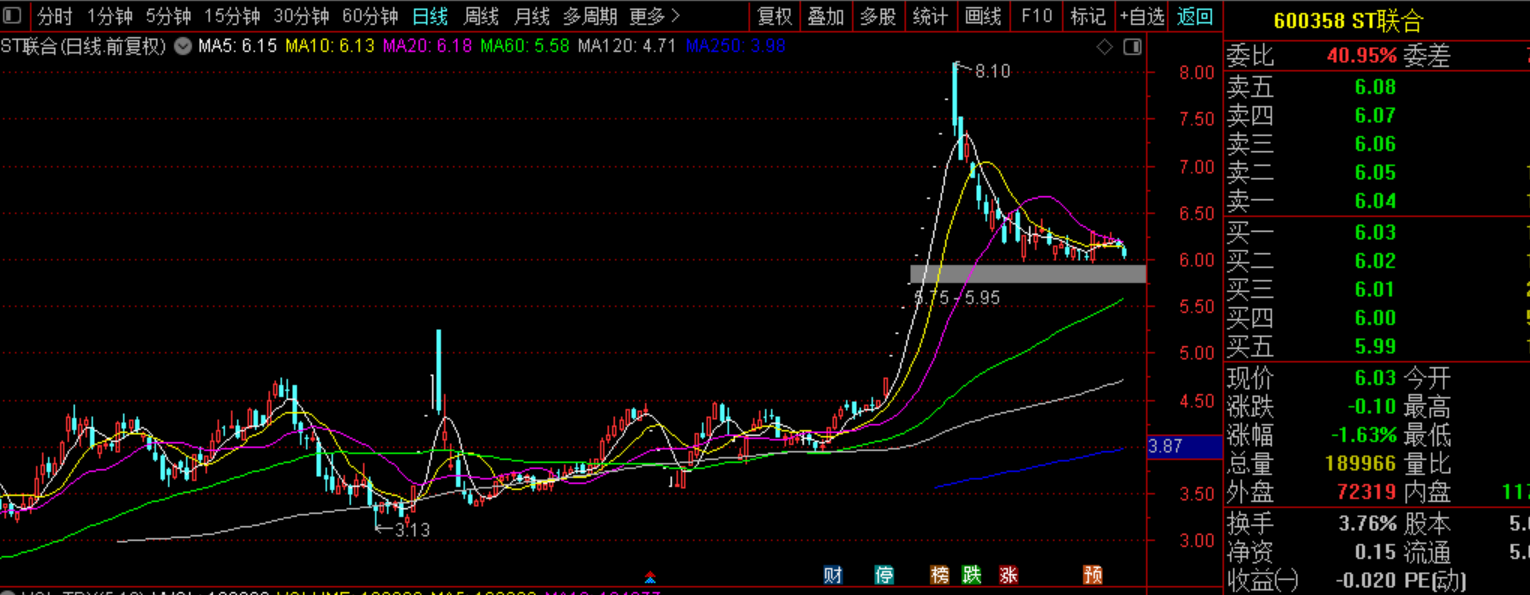1530x595 pixels.
Task: Toggle right panel icon above price axis
Action: [1132, 47]
